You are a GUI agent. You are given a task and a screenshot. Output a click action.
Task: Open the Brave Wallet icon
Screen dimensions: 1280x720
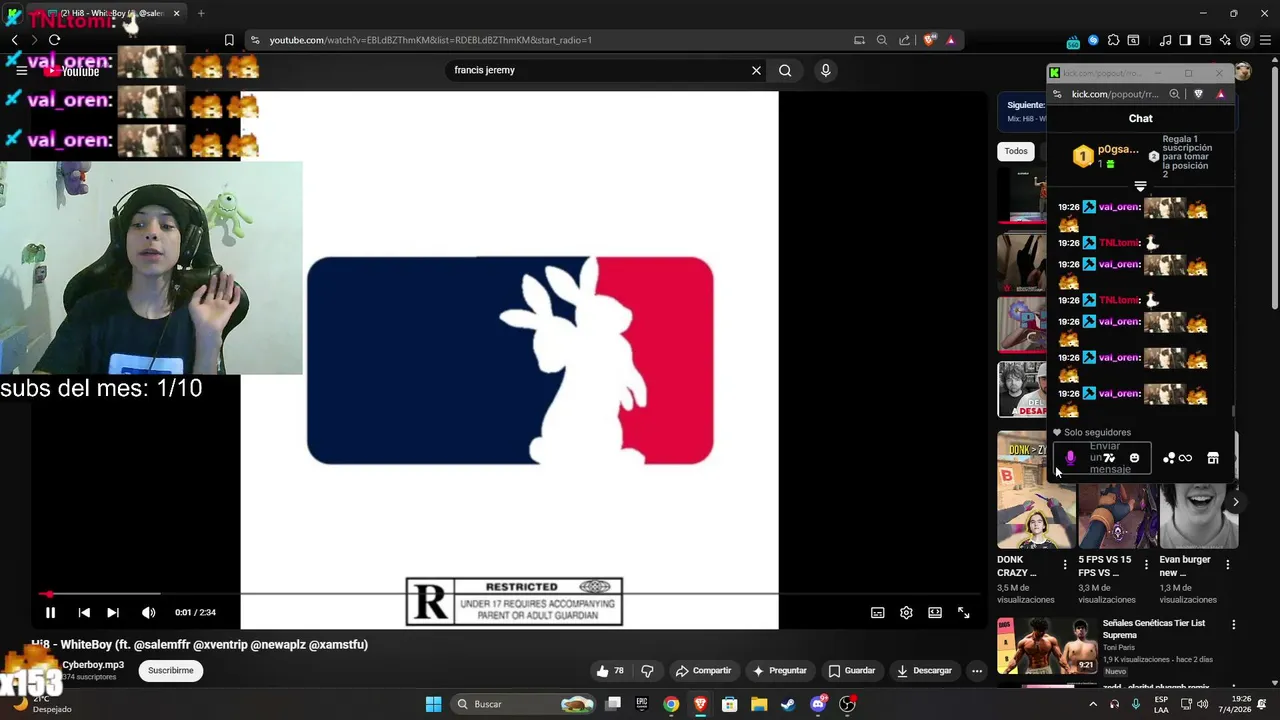1205,40
